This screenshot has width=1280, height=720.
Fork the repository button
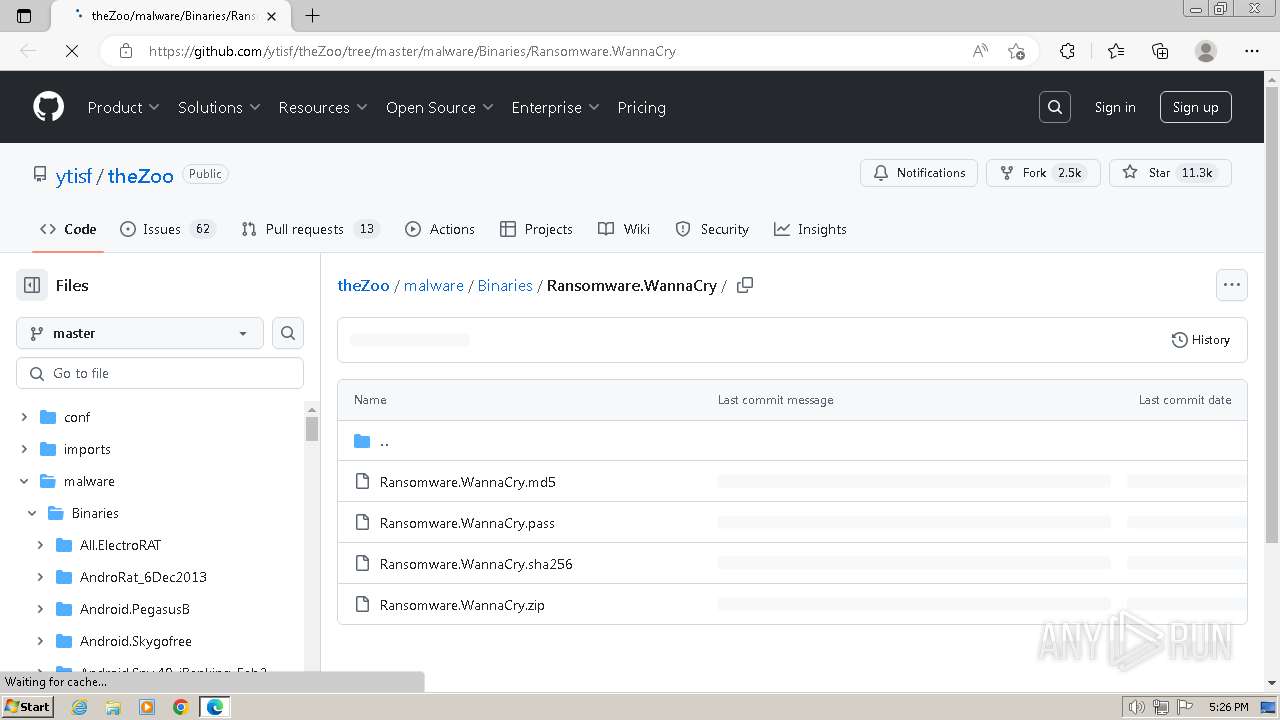[x=1043, y=173]
